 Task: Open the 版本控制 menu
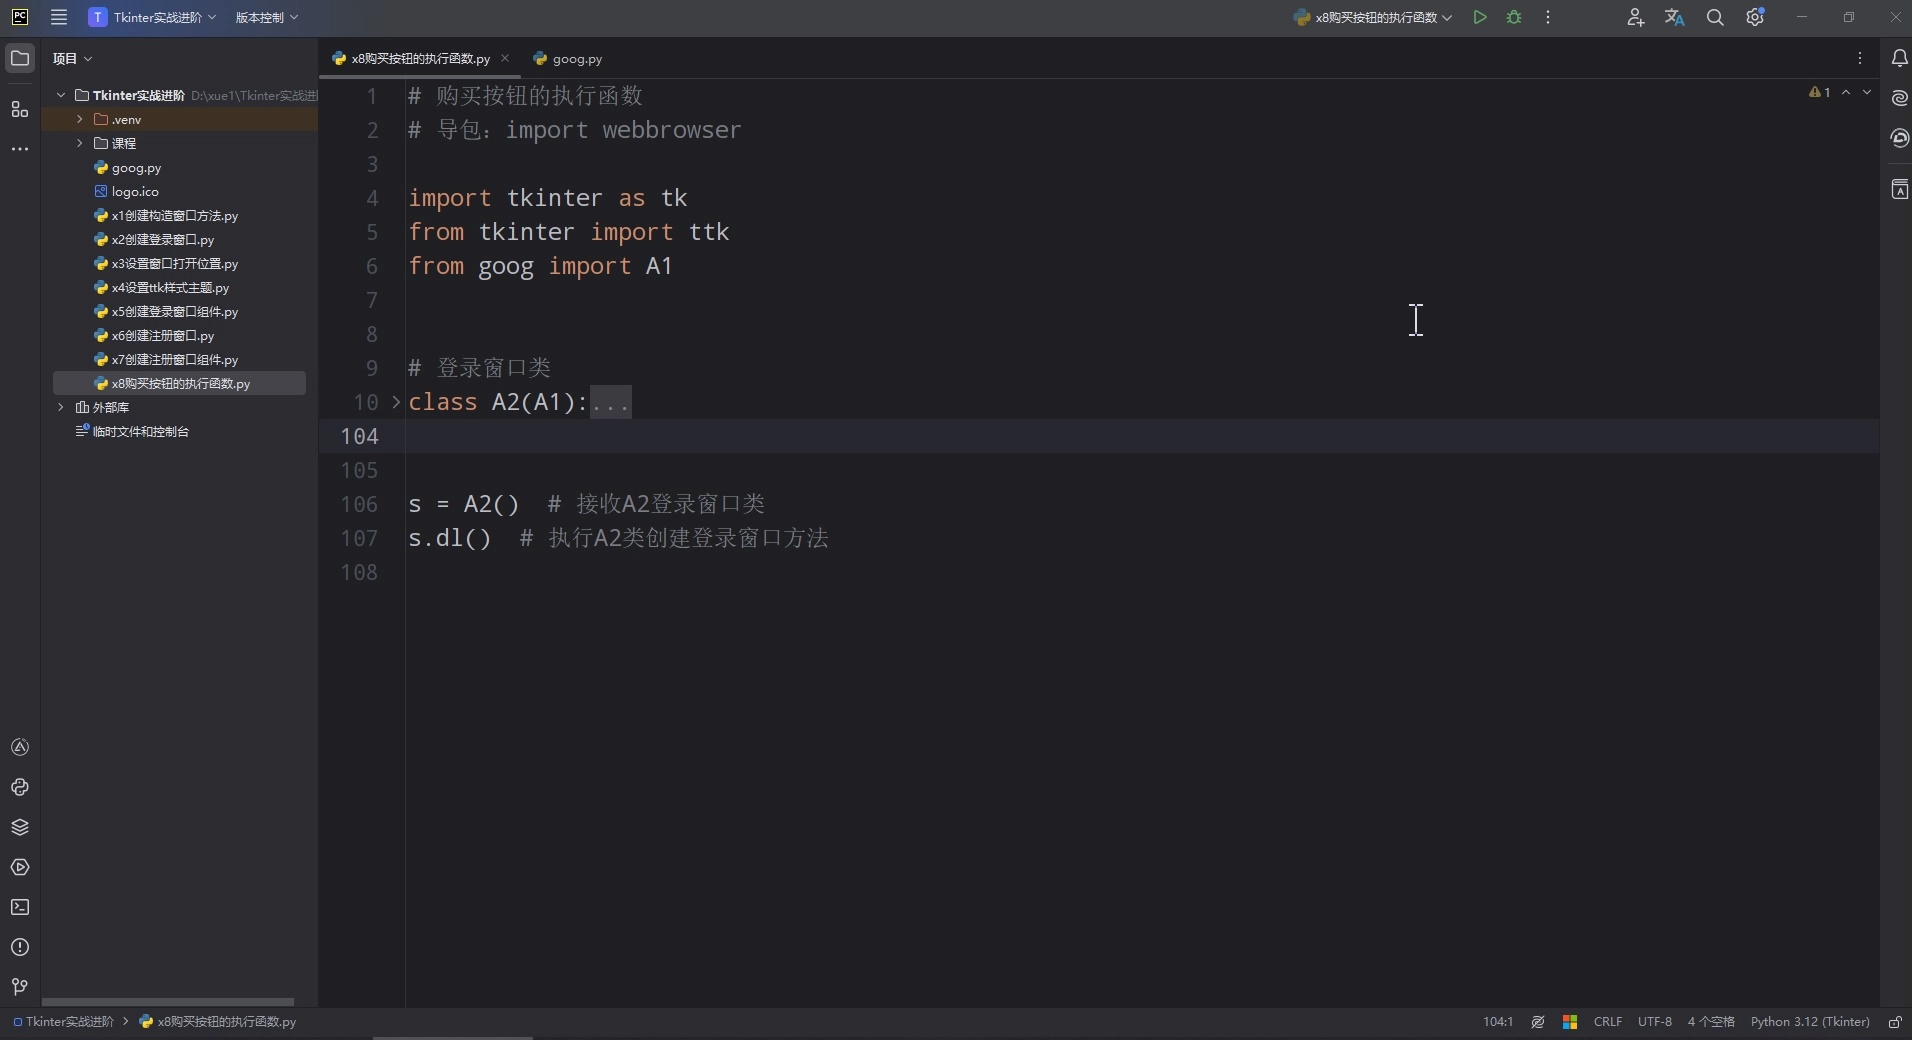(x=264, y=17)
